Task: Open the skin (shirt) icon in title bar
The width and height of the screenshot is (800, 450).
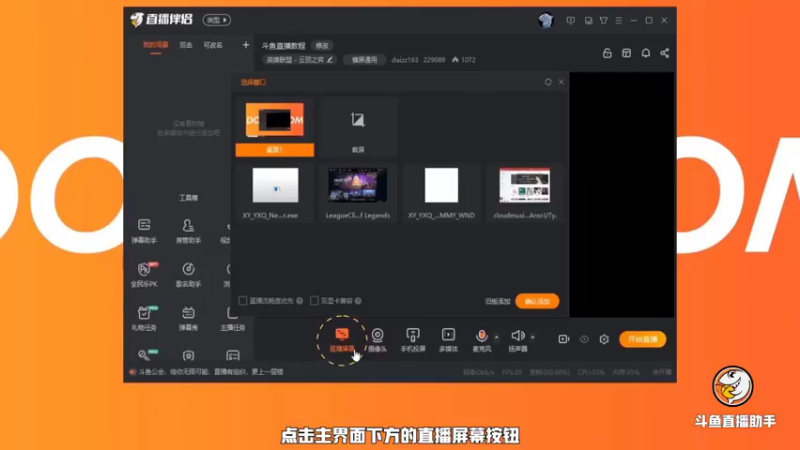Action: [x=604, y=20]
